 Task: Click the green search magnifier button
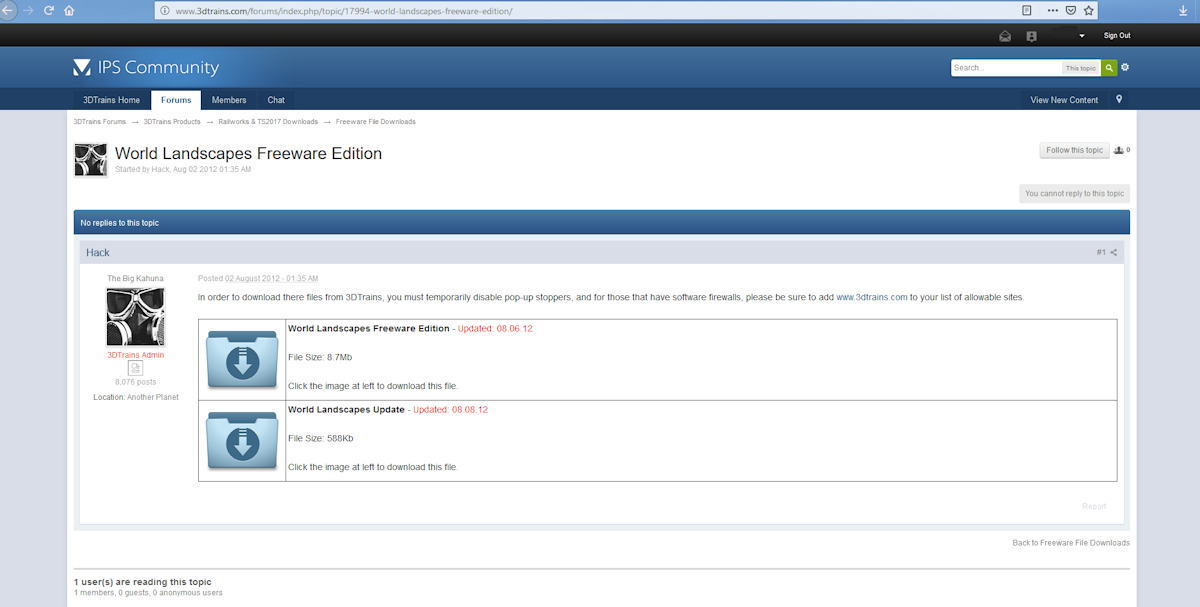[1109, 68]
